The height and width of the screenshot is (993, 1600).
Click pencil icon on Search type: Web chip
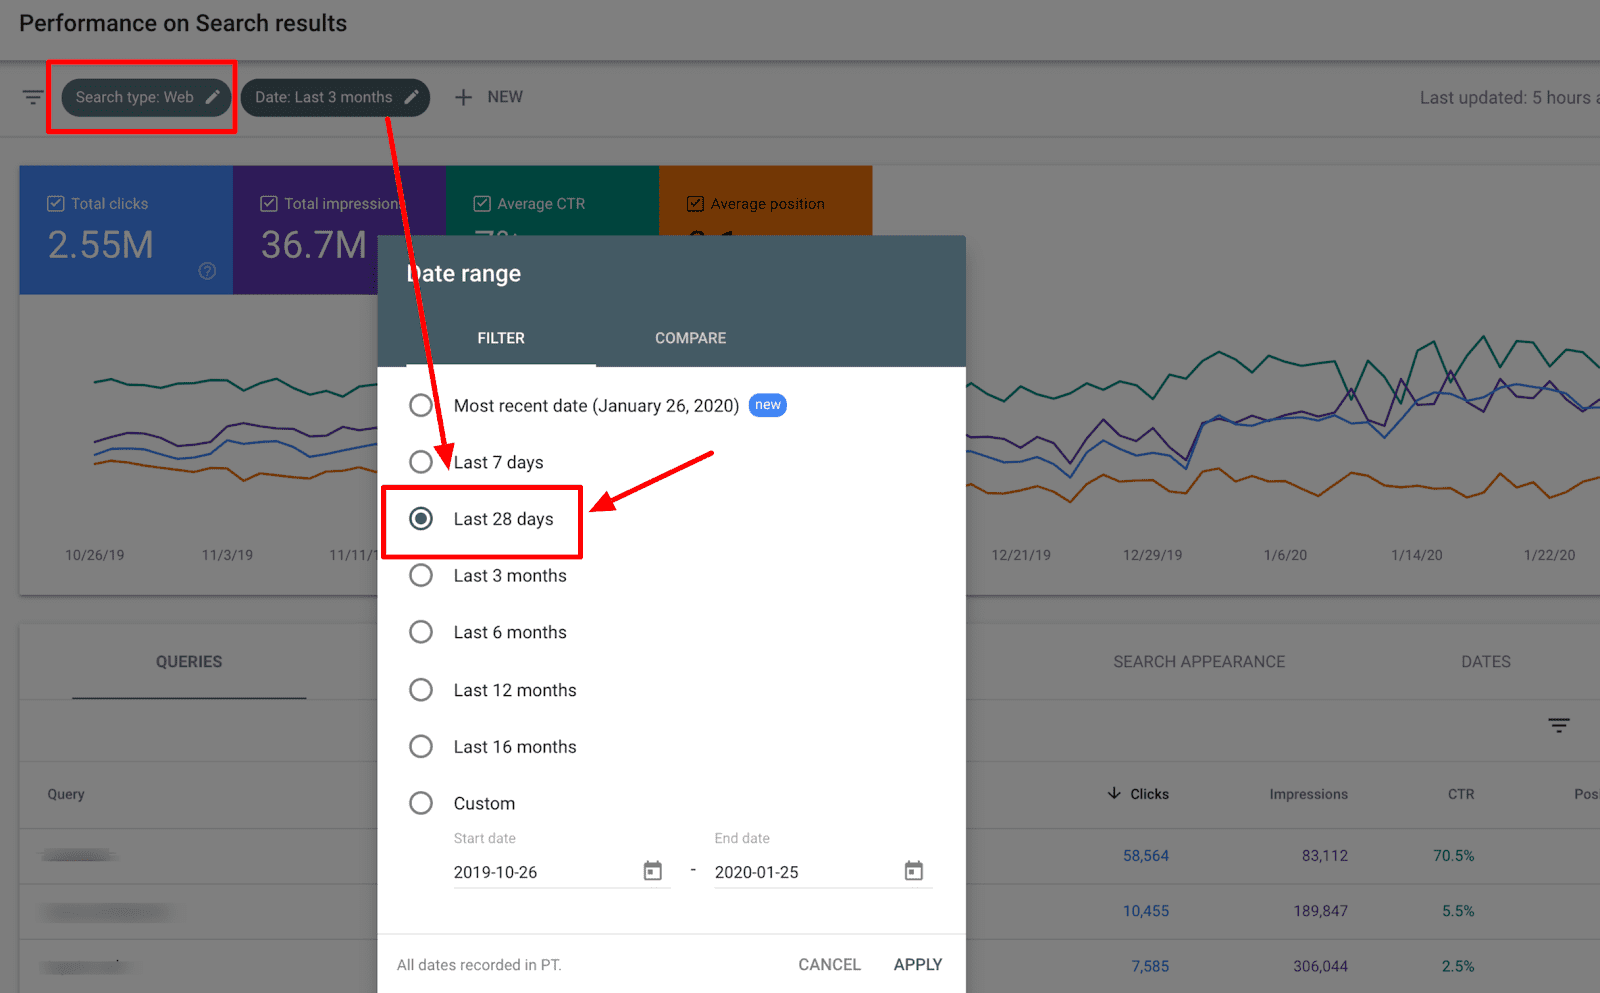tap(212, 97)
